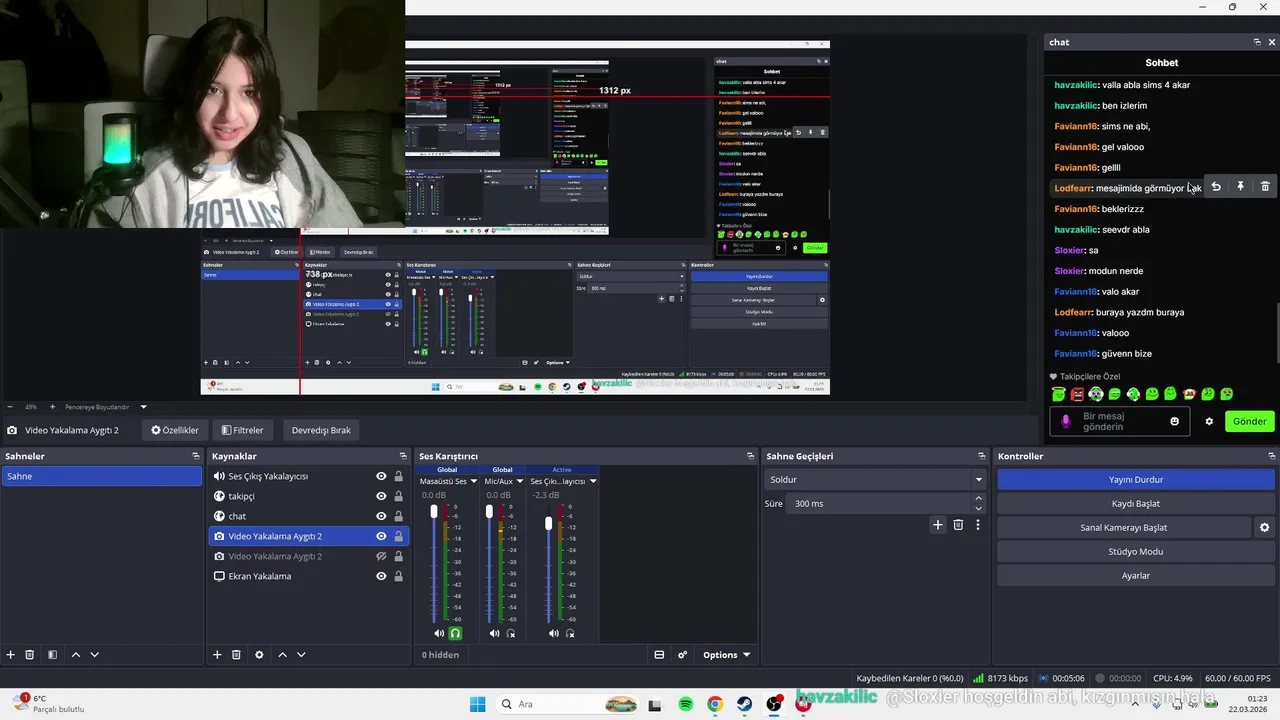Start recording with Kaydı Başlat

tap(1135, 503)
